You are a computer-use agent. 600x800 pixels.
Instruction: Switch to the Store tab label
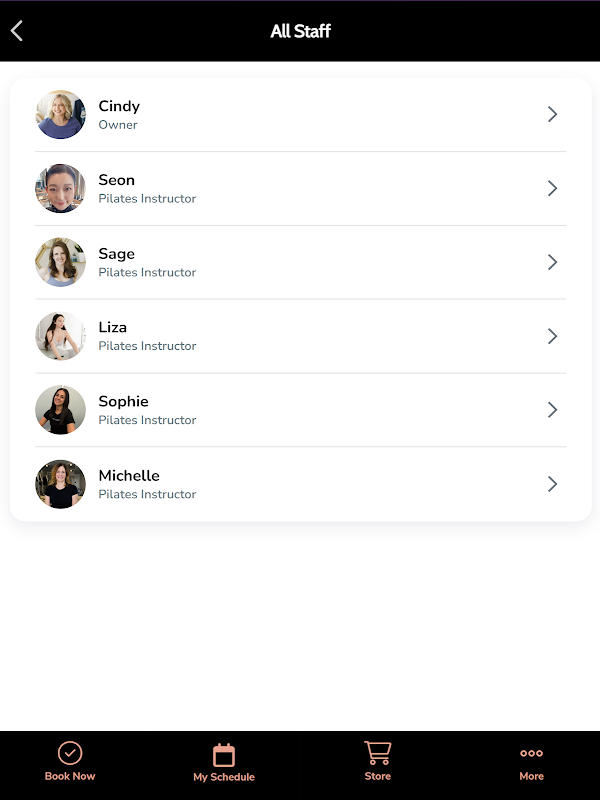tap(377, 776)
